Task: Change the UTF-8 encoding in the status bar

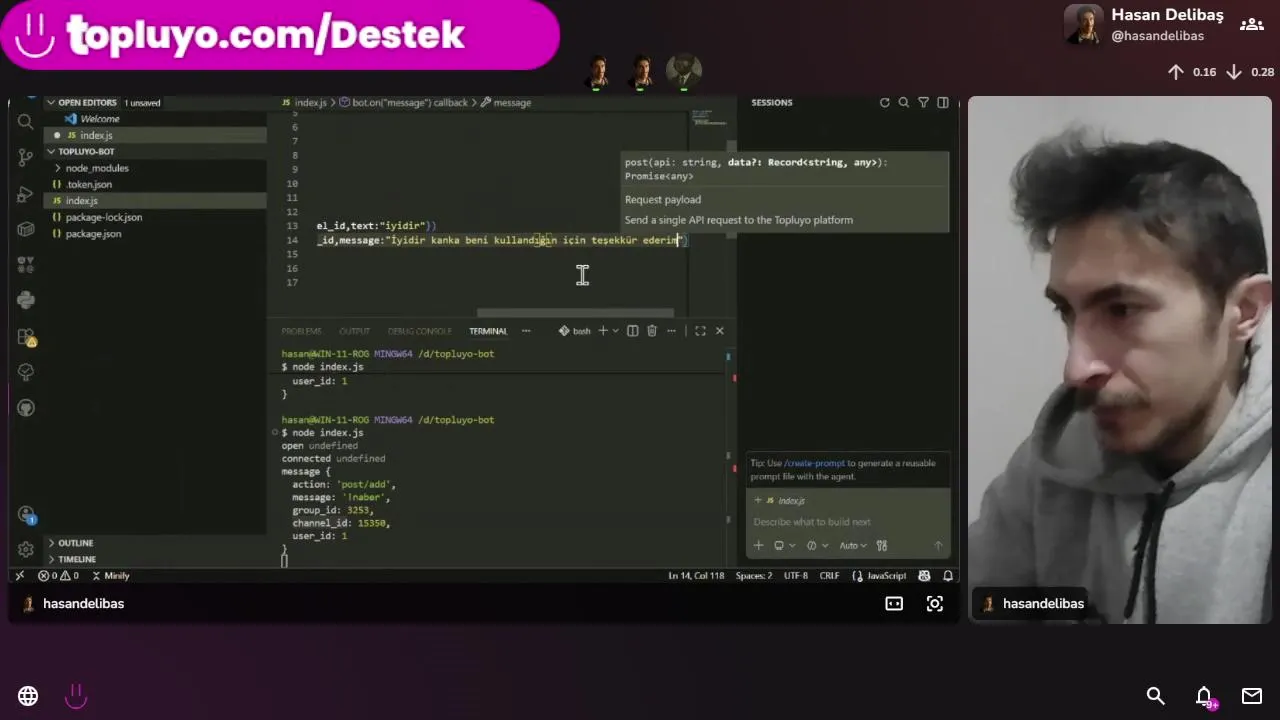Action: (x=795, y=576)
